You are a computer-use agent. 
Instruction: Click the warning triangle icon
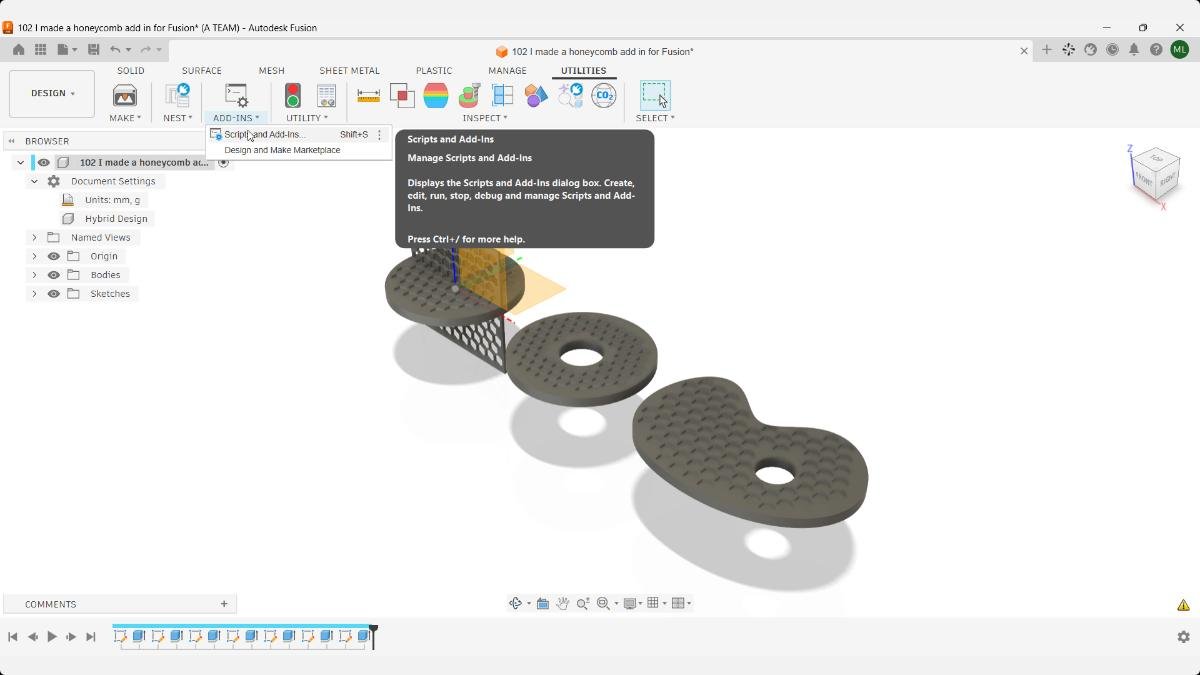(1183, 605)
